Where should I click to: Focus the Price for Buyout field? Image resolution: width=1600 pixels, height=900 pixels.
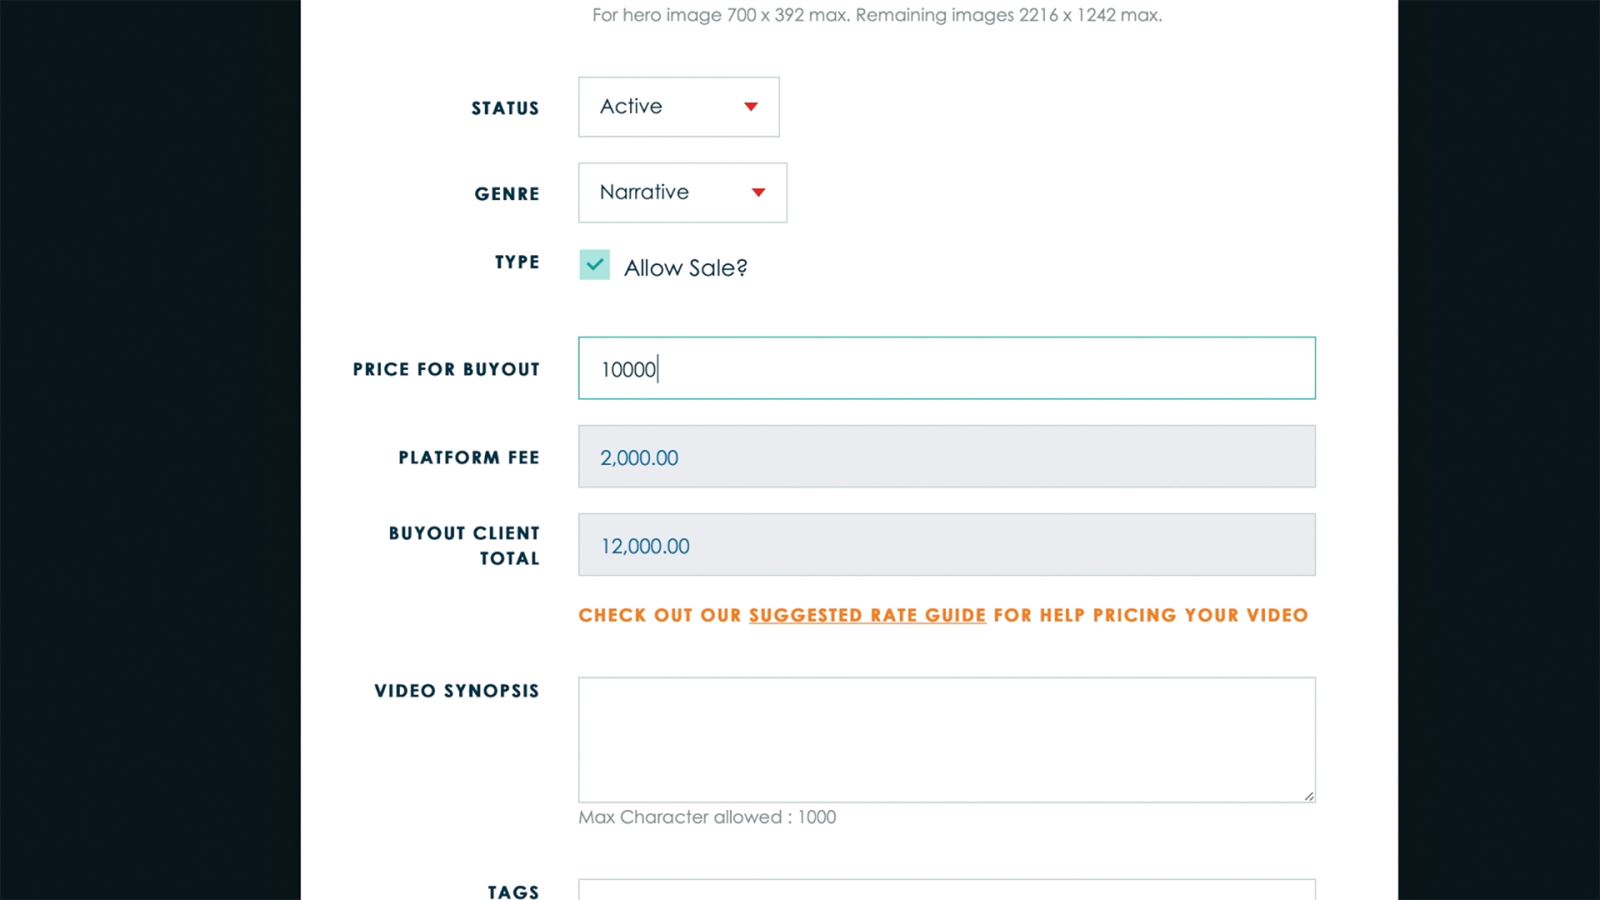pos(946,369)
